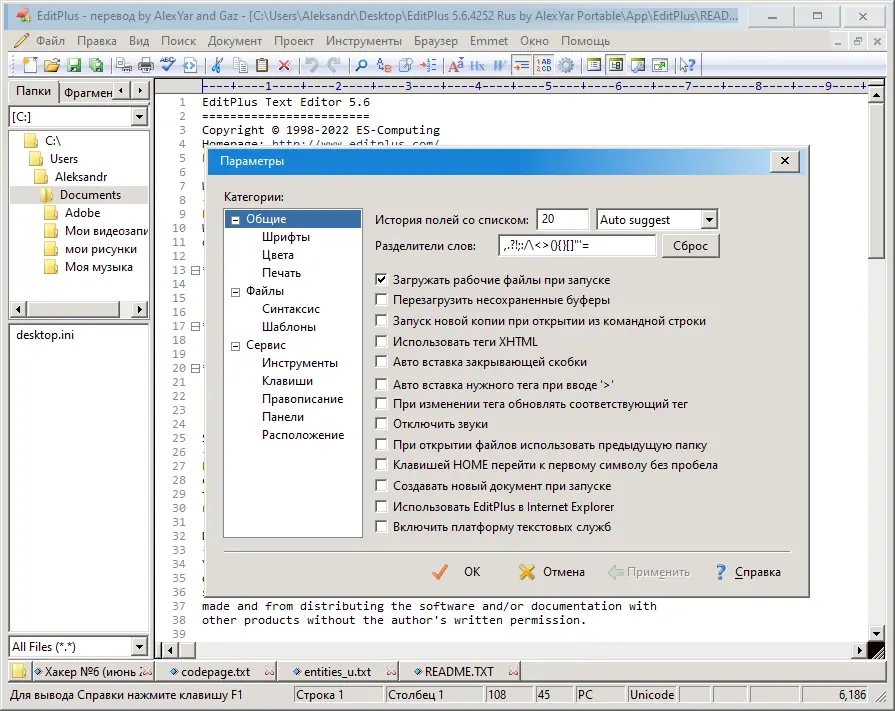Screen dimensions: 895x711
Task: Click the arrow-question Help toolbar icon
Action: 687,65
